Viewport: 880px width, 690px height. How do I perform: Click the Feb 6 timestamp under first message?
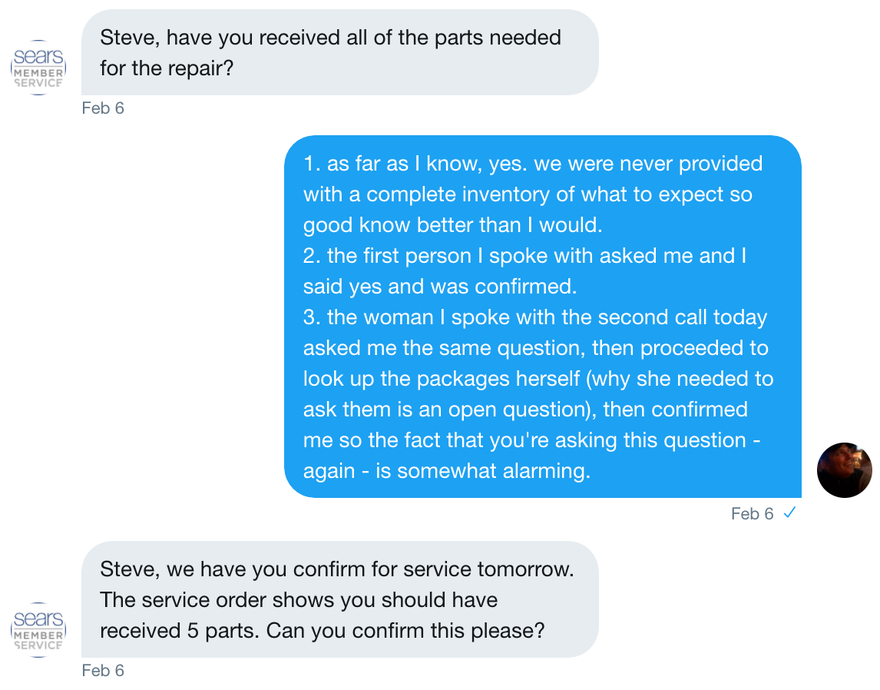103,108
